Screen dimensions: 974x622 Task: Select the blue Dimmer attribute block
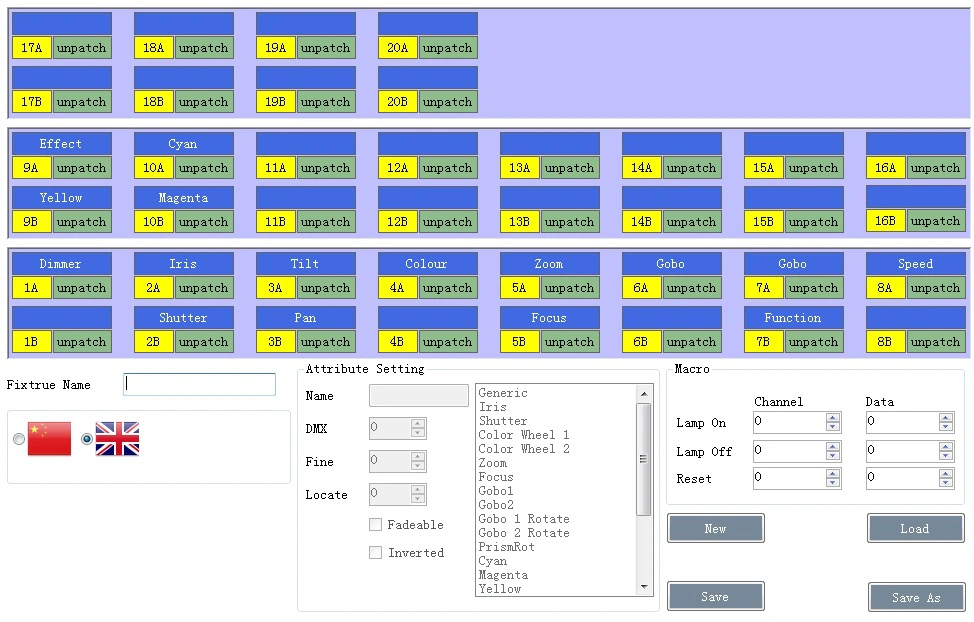[x=61, y=264]
